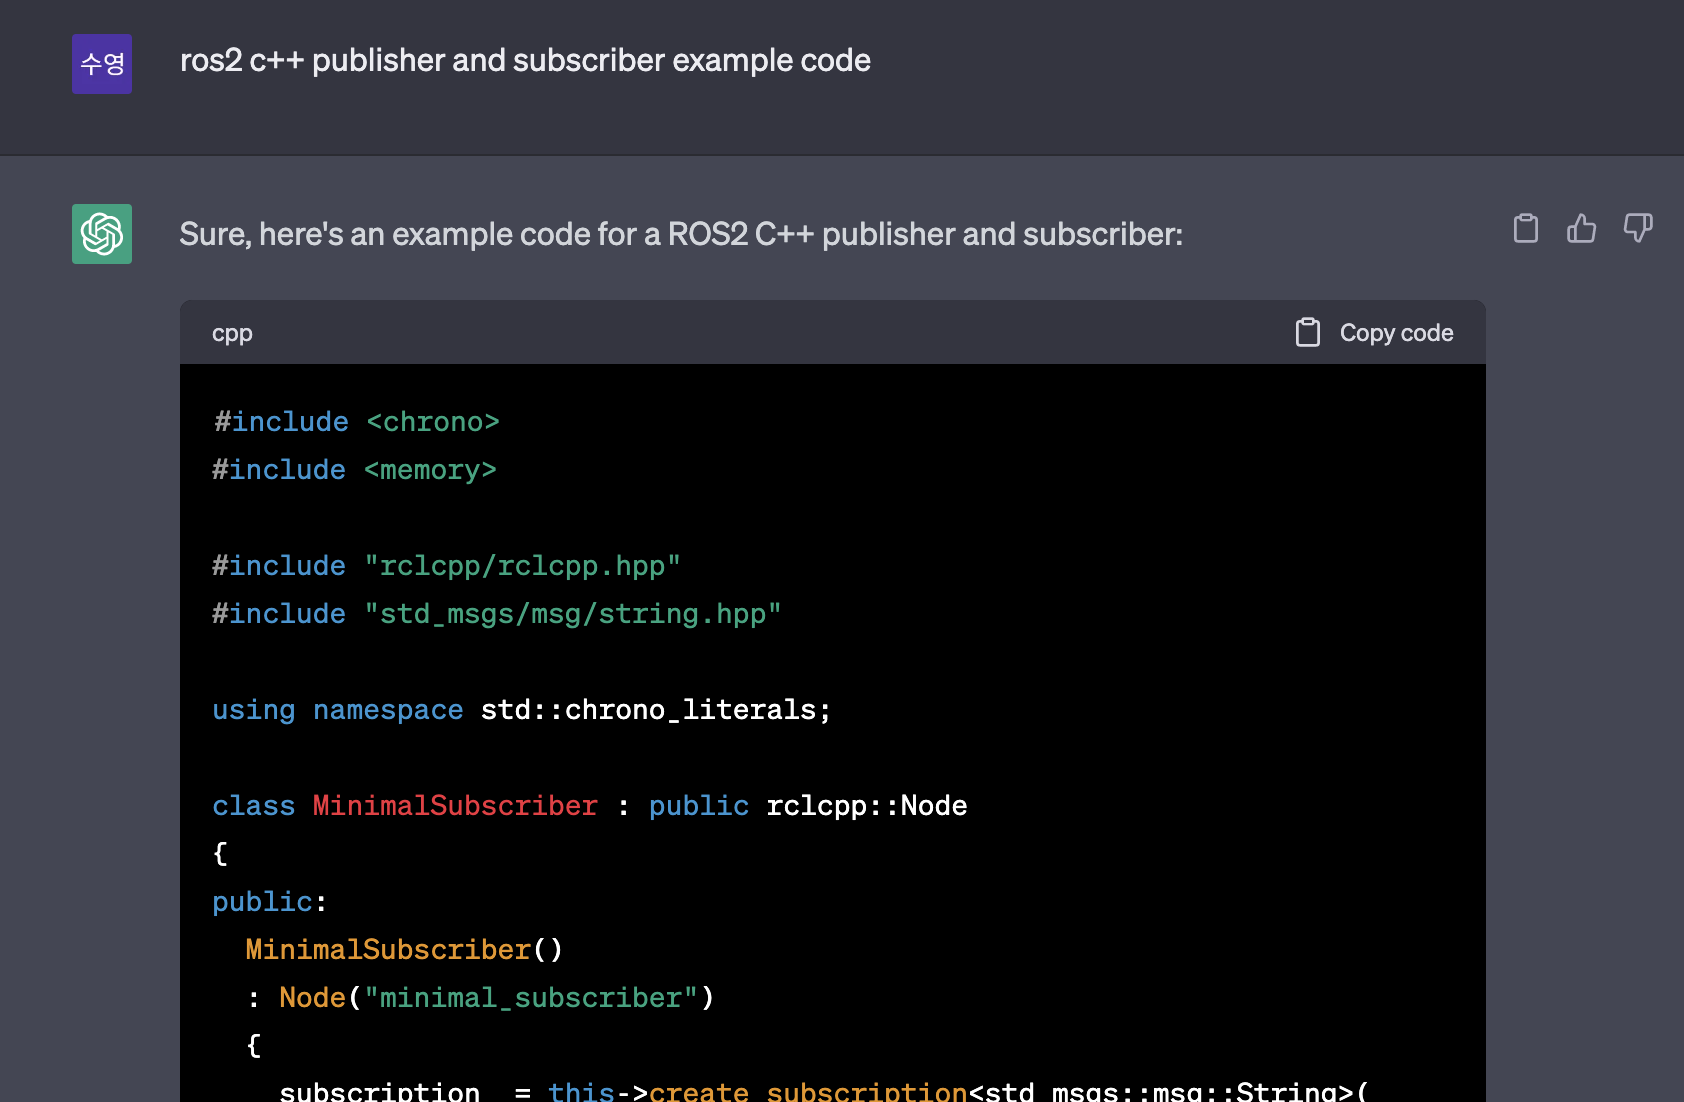Click the 'Node("minimal_subscriber")' line

(x=480, y=998)
